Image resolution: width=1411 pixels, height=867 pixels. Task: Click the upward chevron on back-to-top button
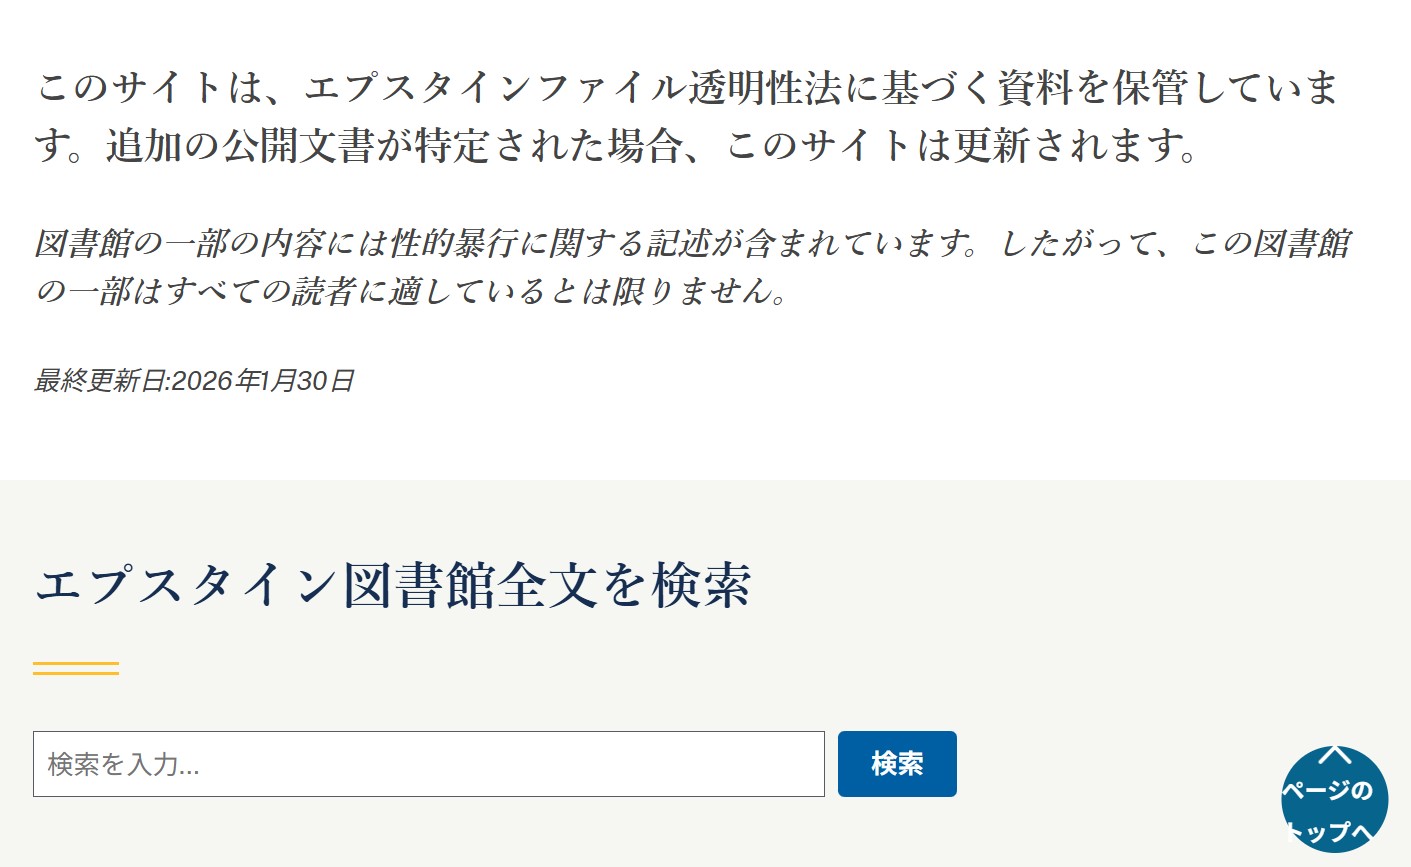point(1334,756)
